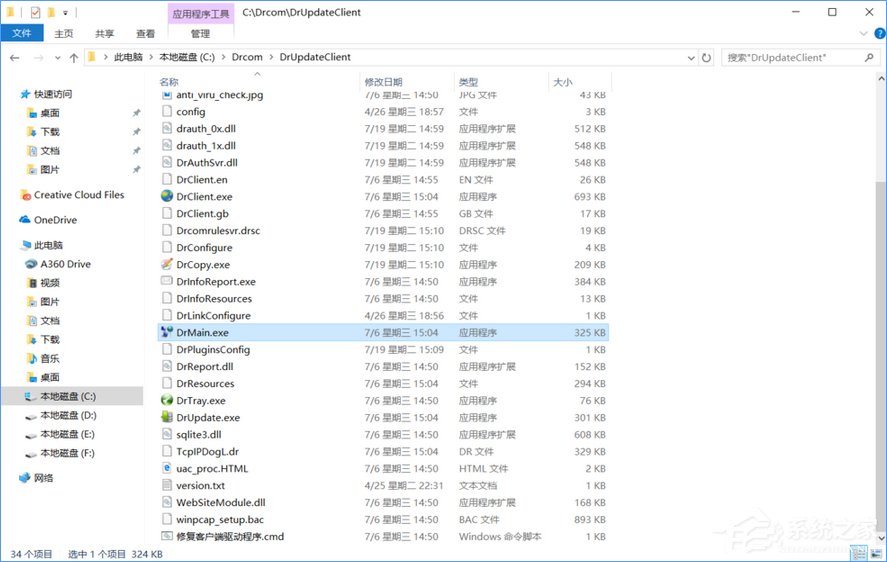Select DrAuthSvr.dll file name

pos(207,162)
